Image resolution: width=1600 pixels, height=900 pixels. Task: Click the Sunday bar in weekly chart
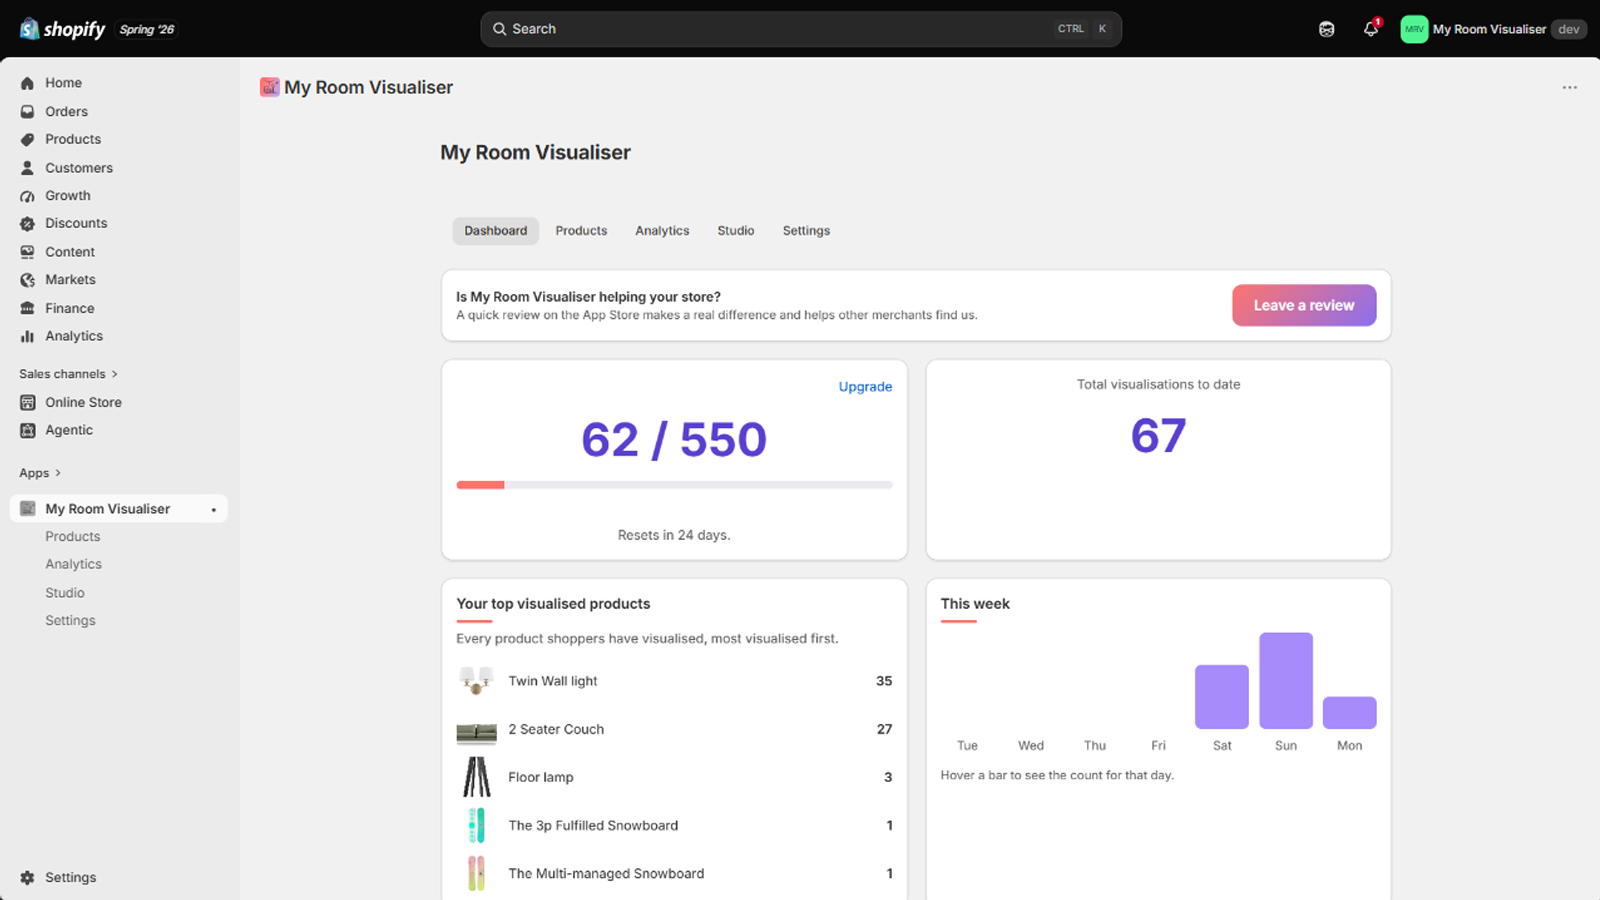click(1286, 681)
